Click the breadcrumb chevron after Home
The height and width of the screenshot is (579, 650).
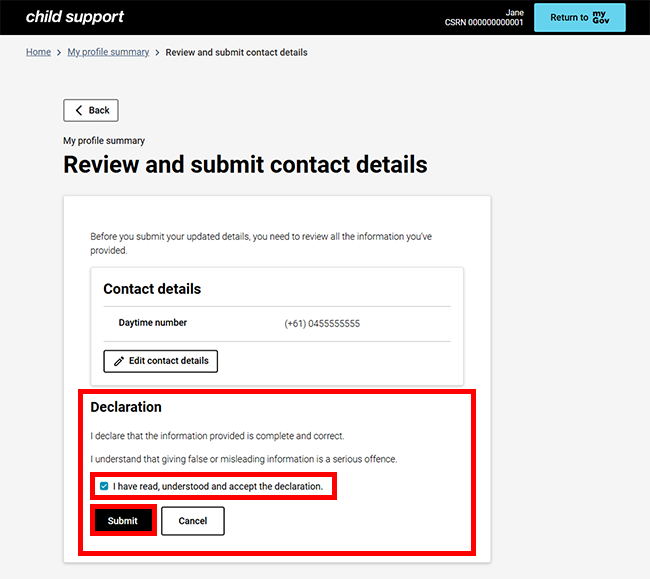coord(59,52)
